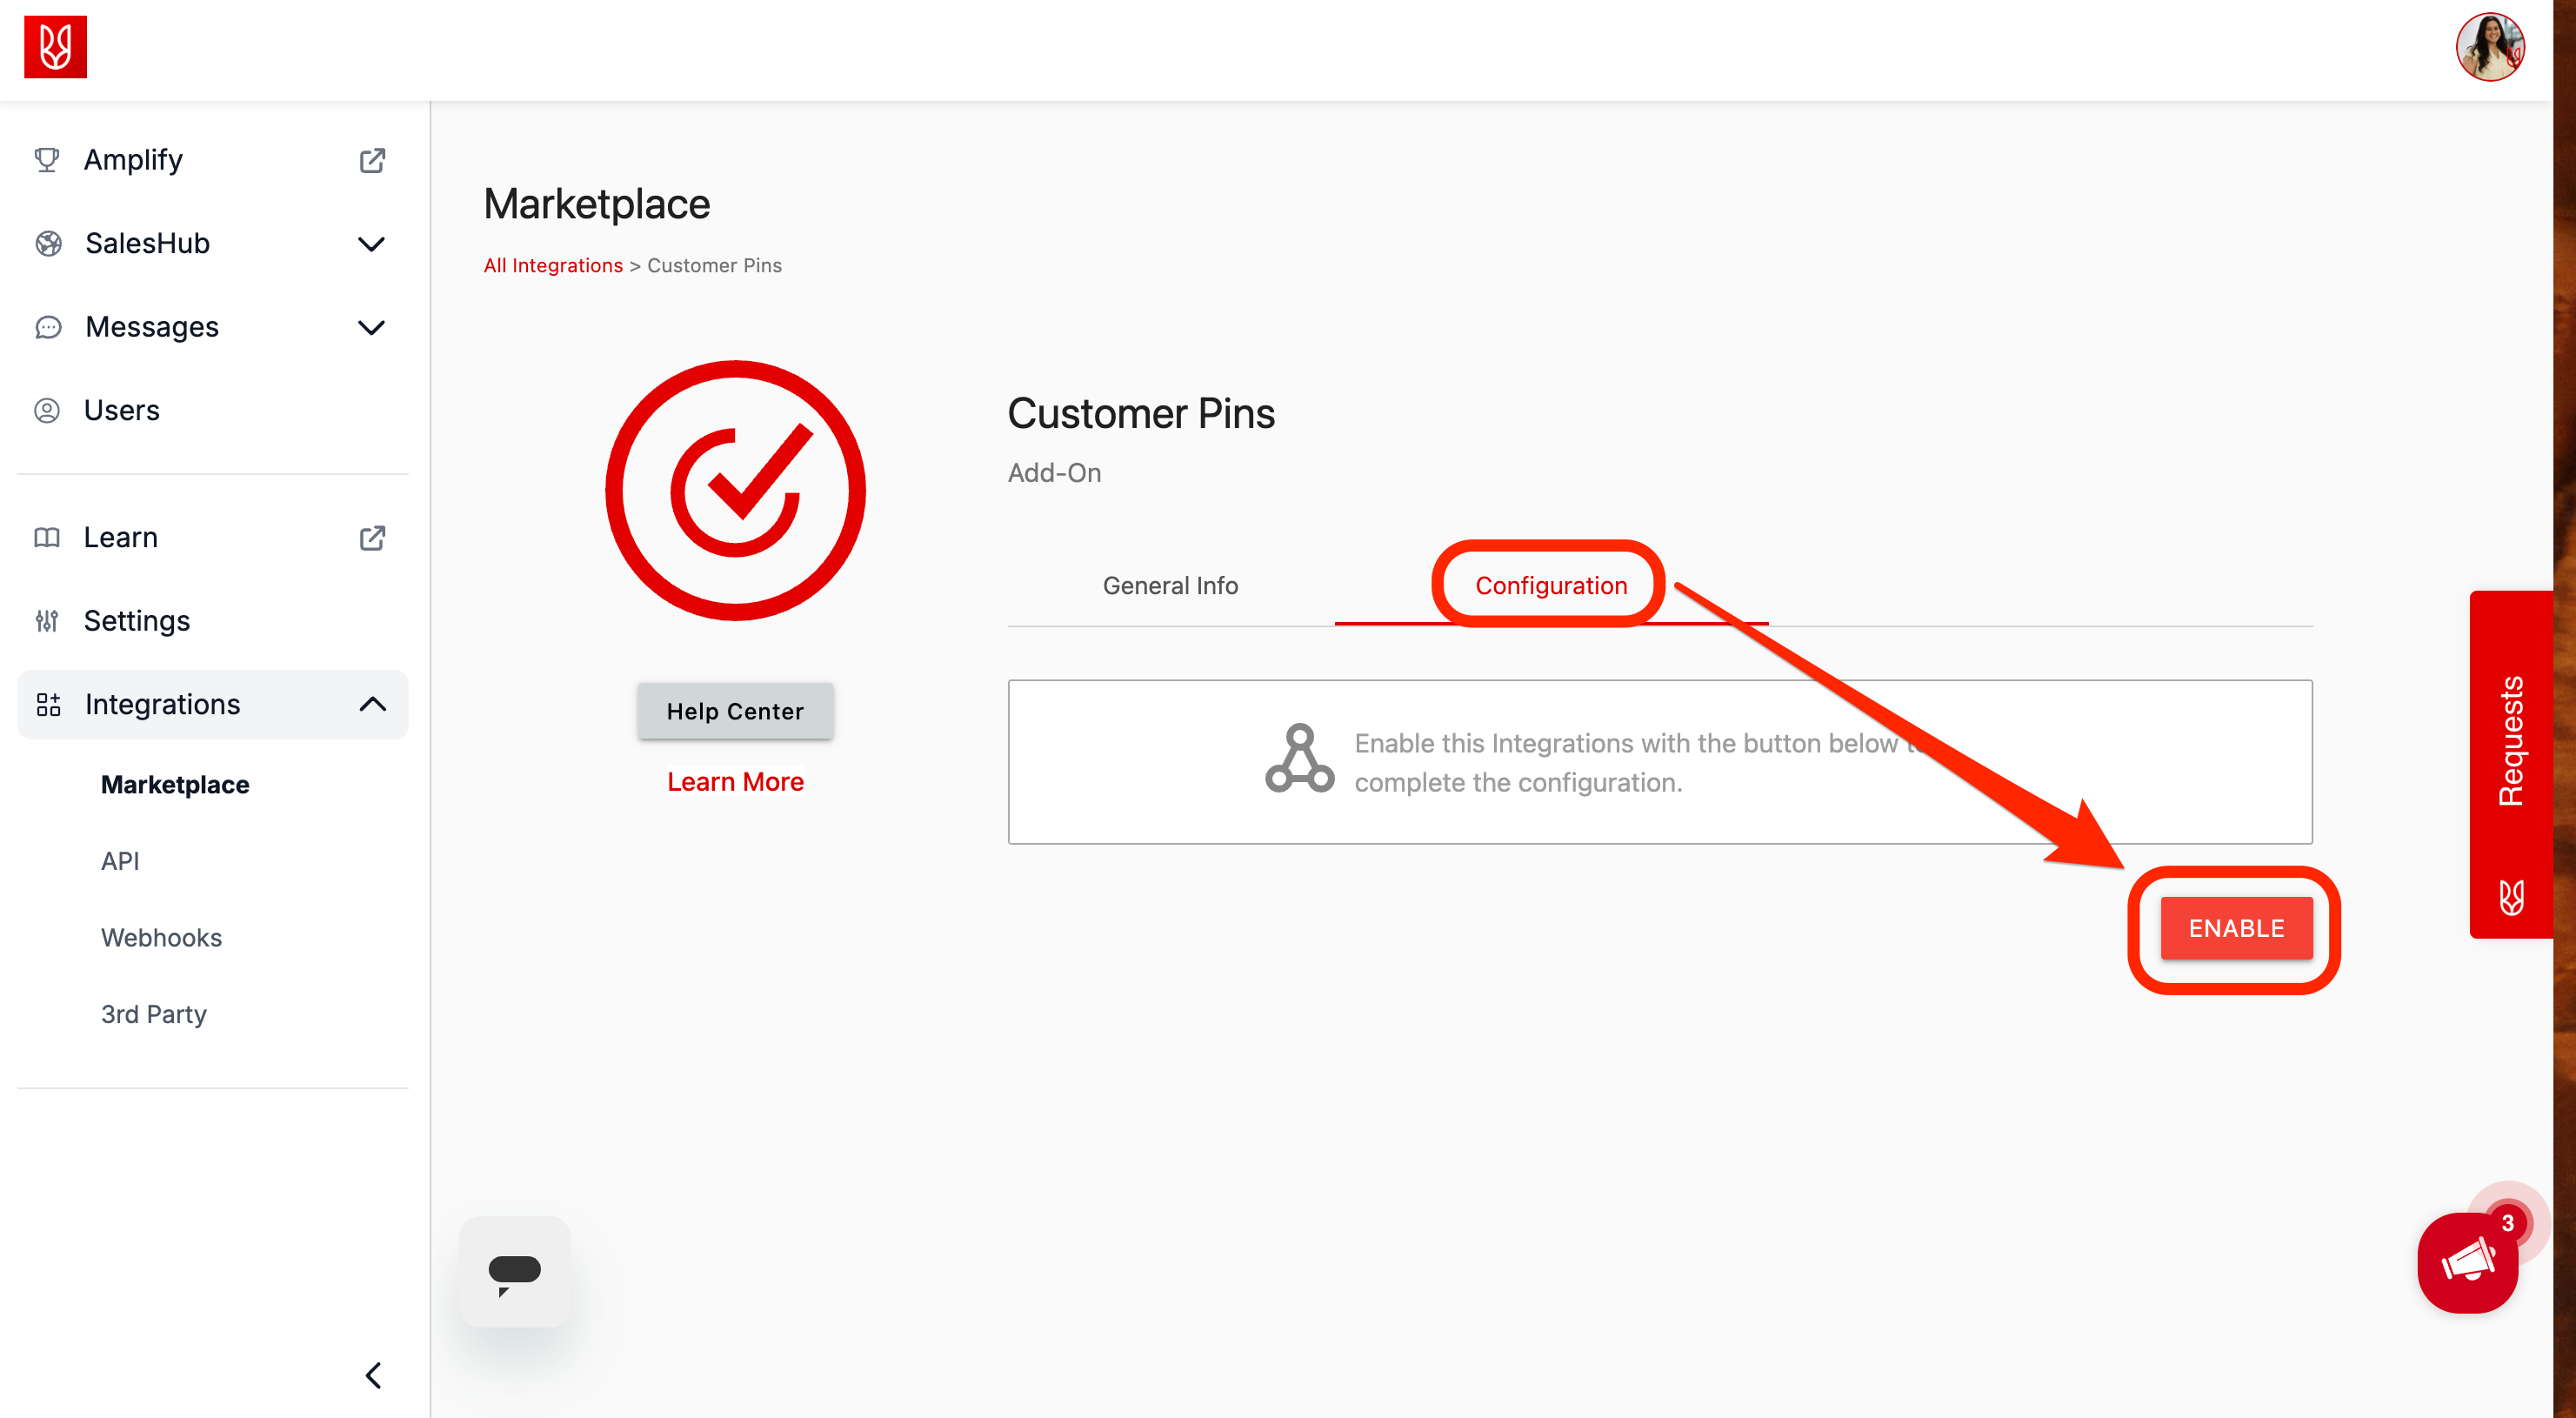Open Messages via the chat bubble icon
The width and height of the screenshot is (2576, 1418).
47,326
